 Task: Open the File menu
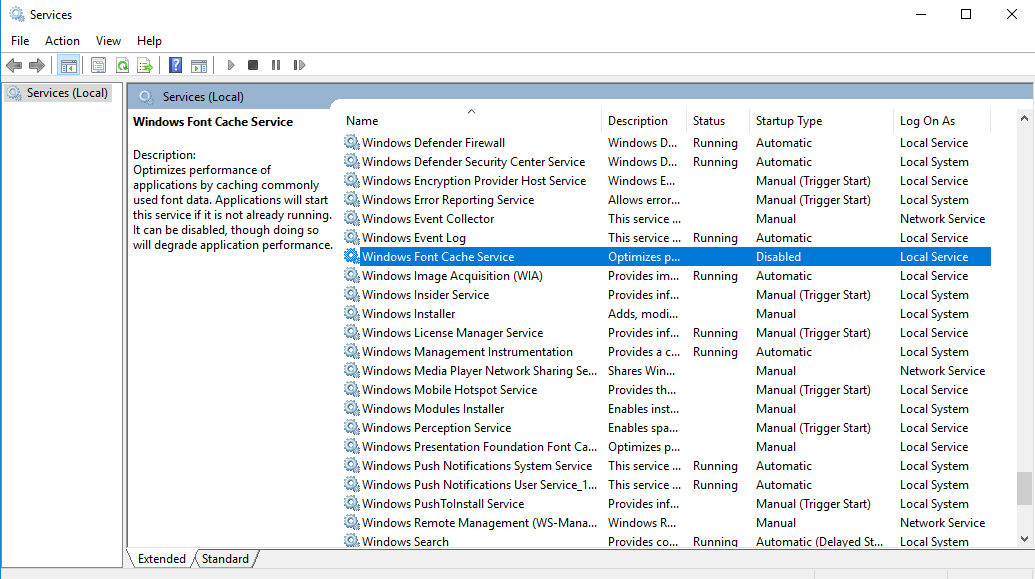click(x=20, y=41)
